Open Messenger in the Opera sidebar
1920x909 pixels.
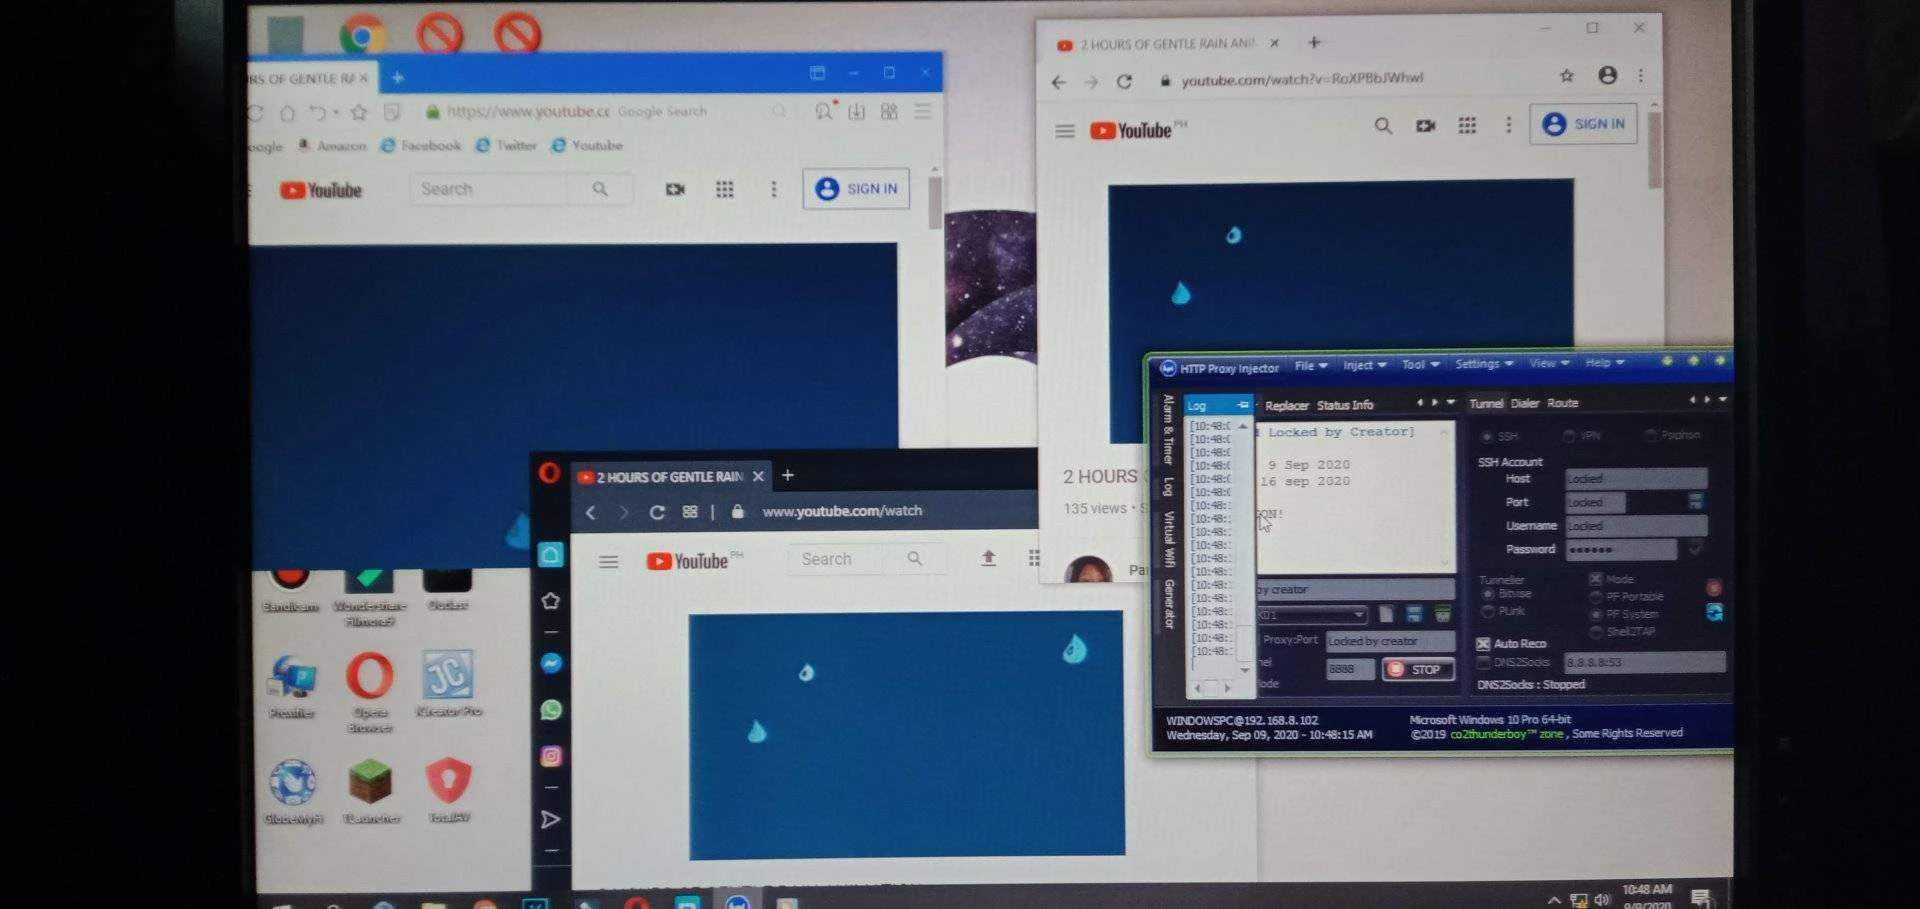click(x=551, y=663)
